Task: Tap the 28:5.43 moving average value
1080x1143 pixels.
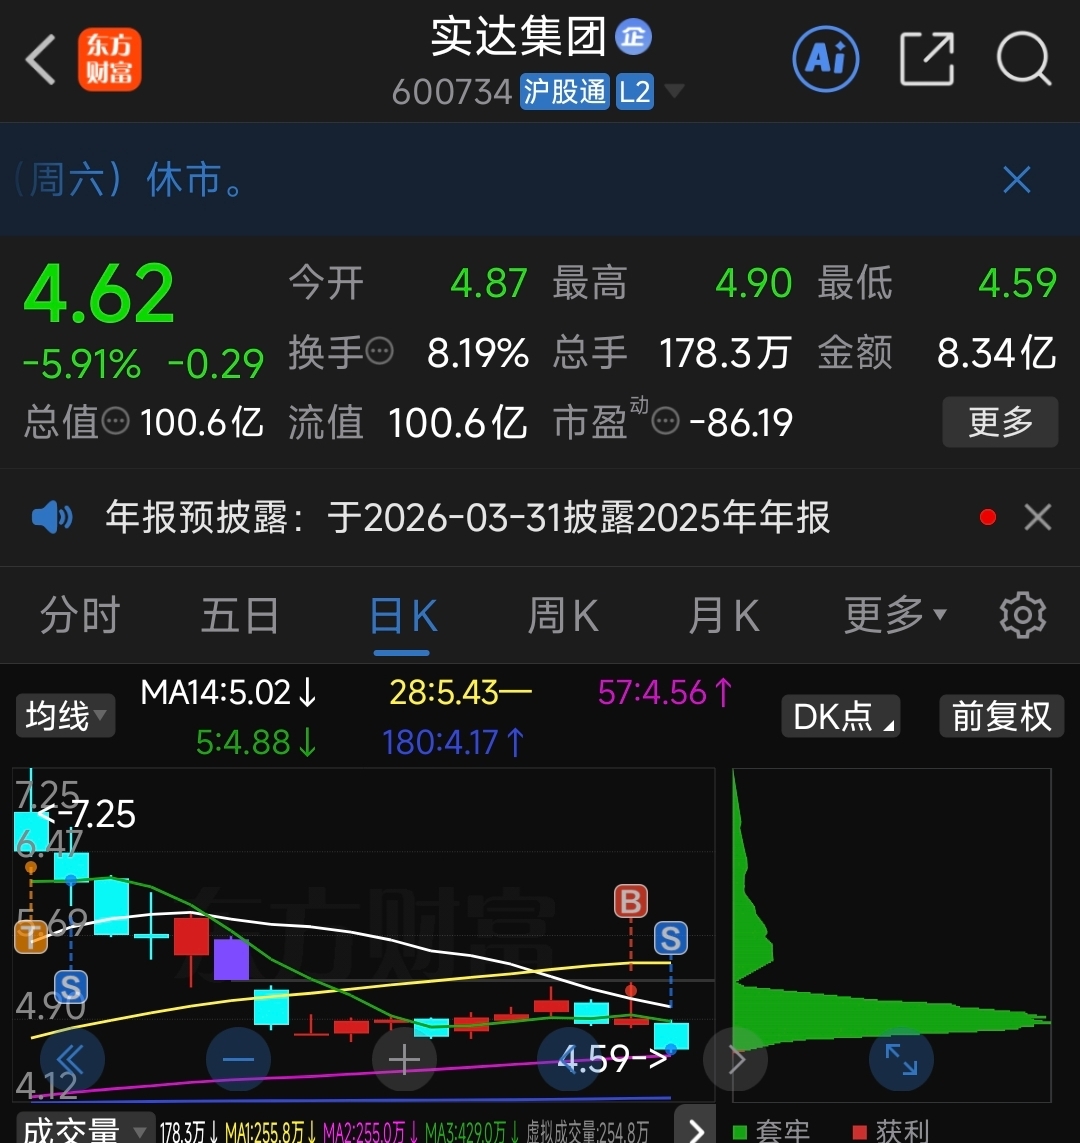Action: click(x=461, y=692)
